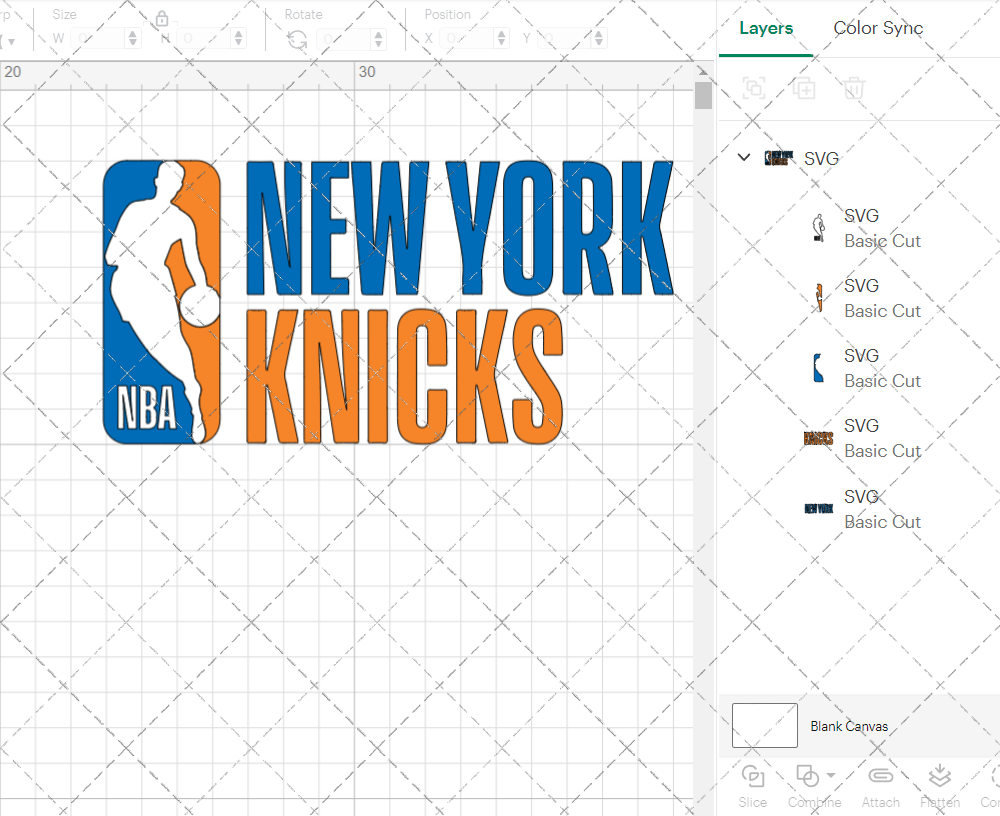This screenshot has width=1000, height=816.
Task: Increase Width using the stepper arrow
Action: (x=132, y=33)
